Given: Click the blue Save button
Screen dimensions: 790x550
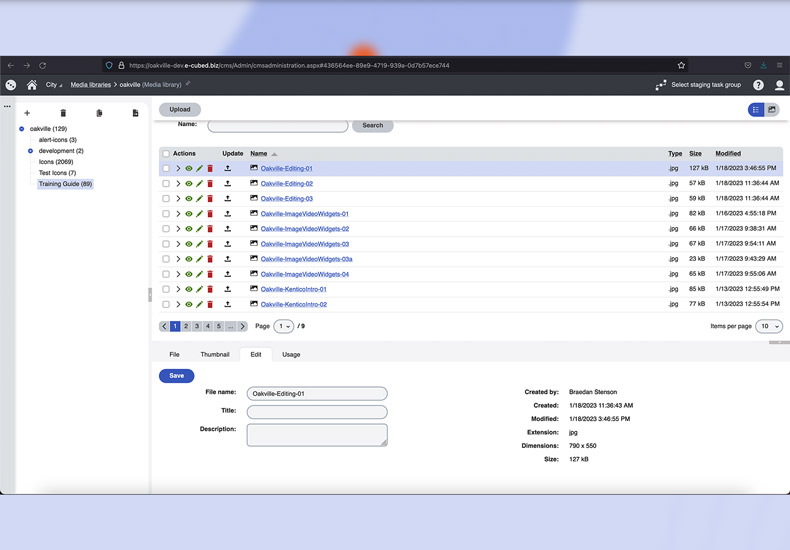Looking at the screenshot, I should (x=176, y=376).
